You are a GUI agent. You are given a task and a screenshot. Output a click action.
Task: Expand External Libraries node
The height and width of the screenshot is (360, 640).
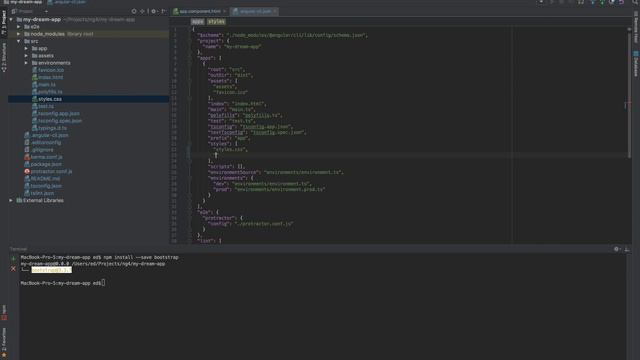(11, 200)
